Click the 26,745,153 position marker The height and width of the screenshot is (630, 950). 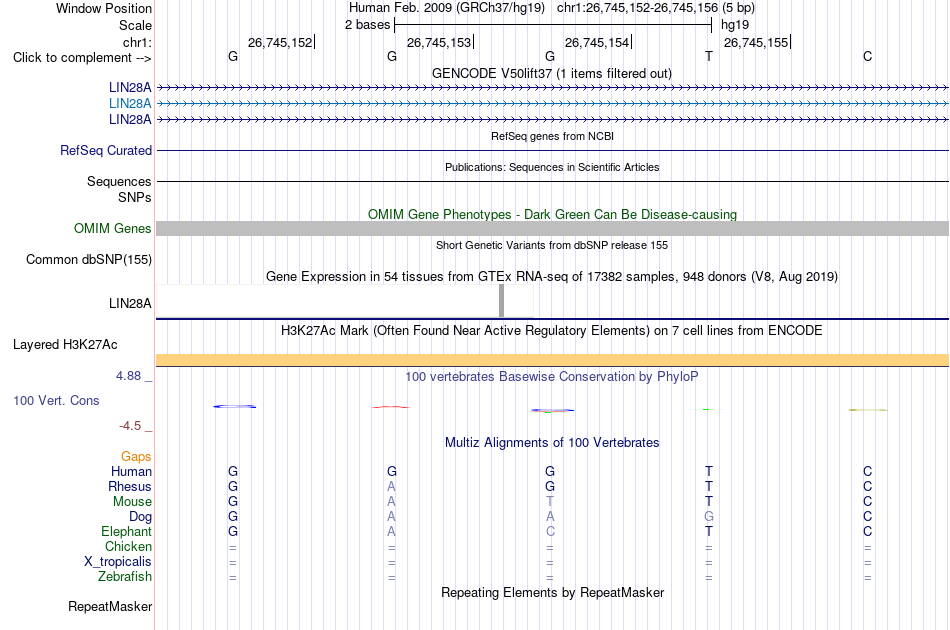coord(439,42)
